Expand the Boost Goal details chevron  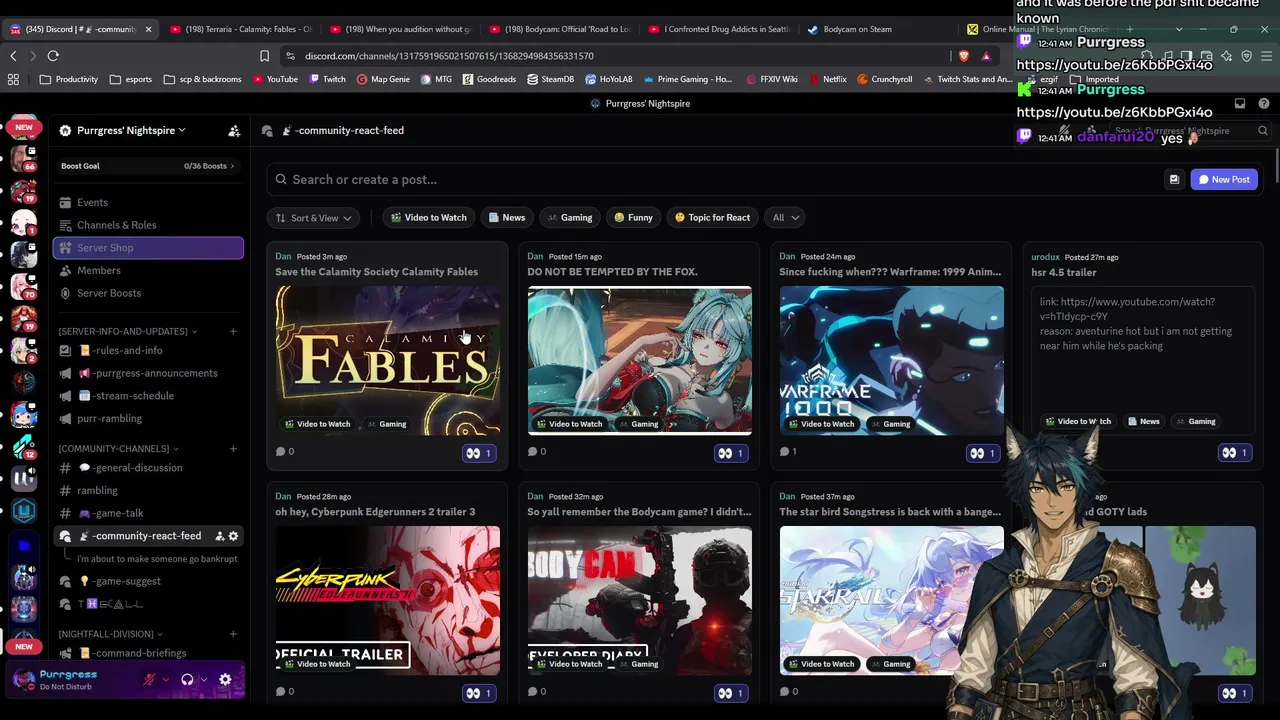(x=232, y=166)
